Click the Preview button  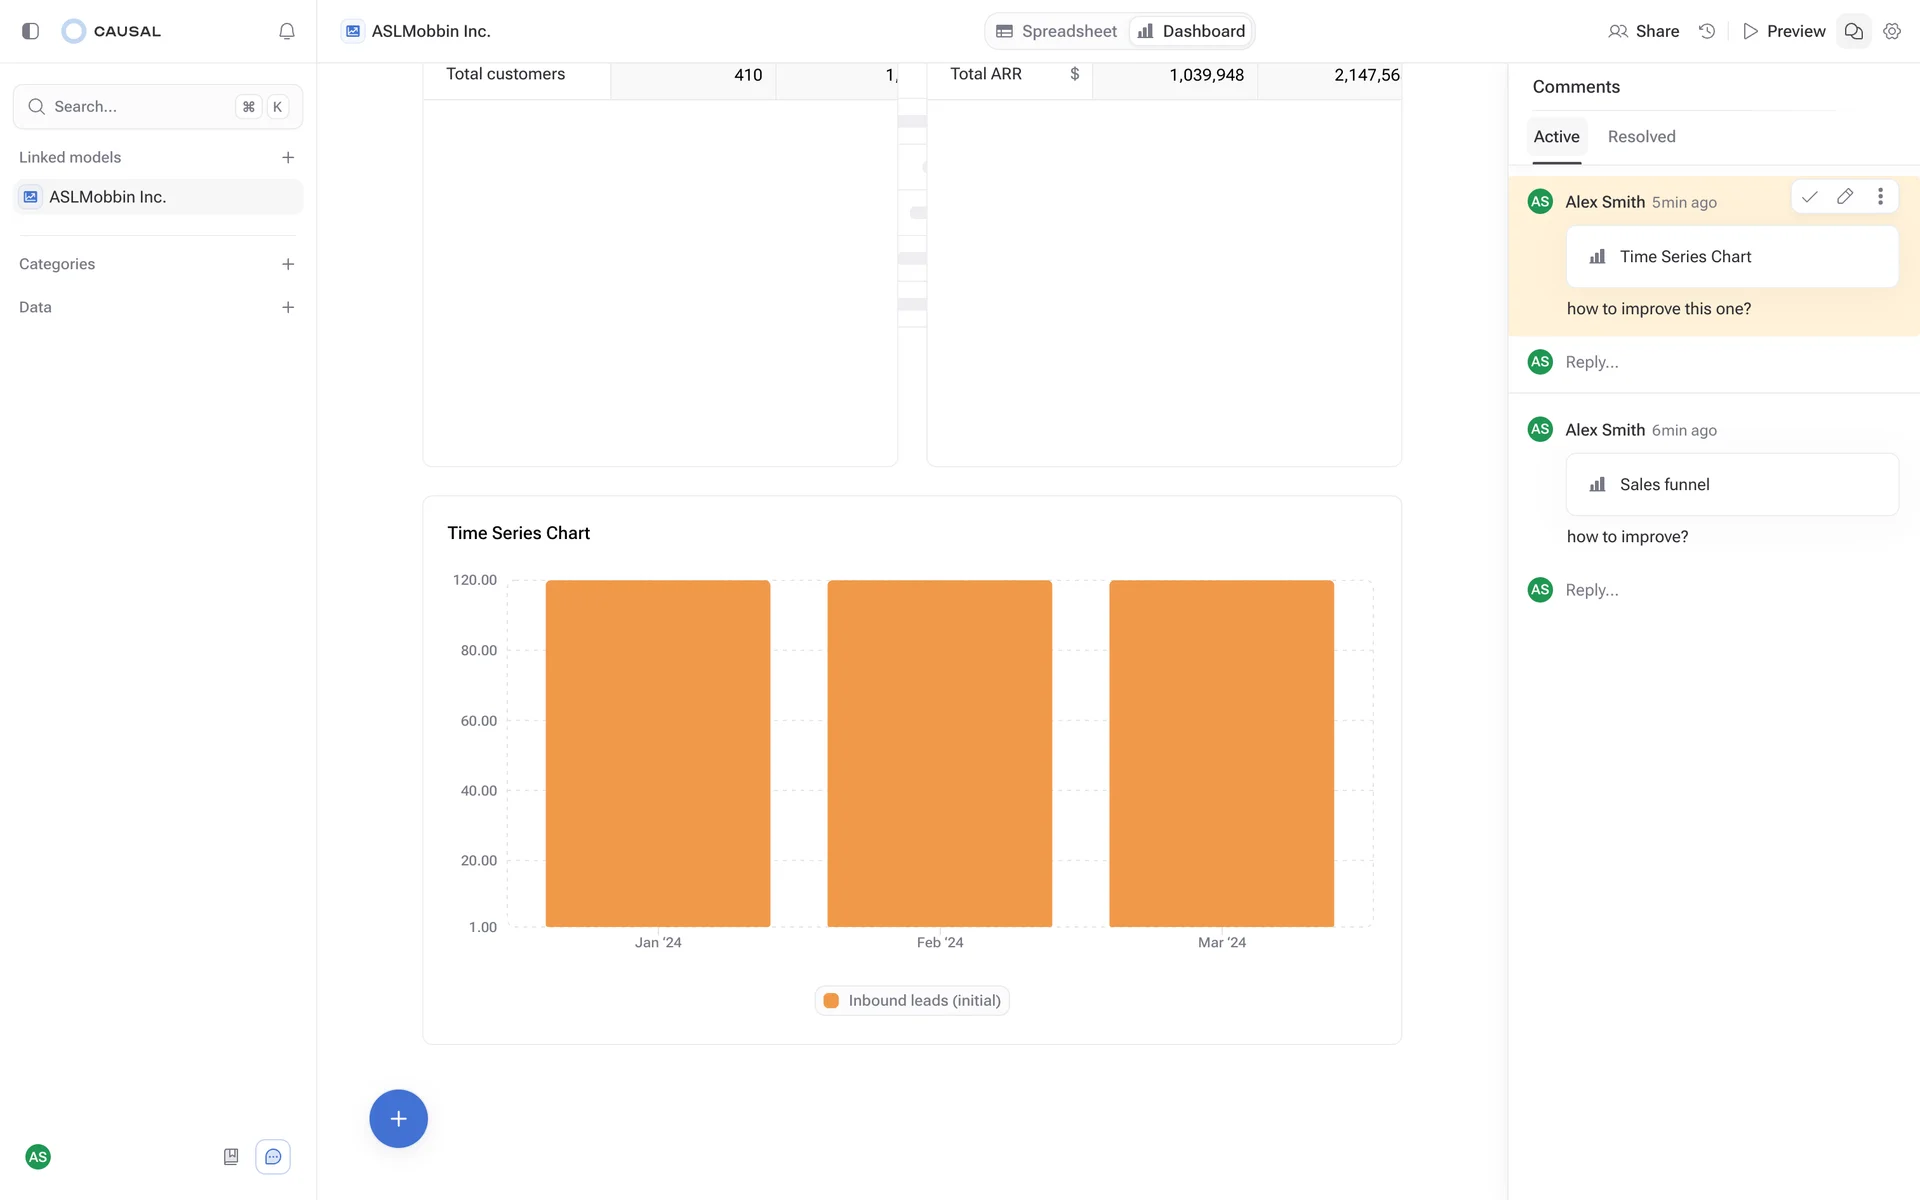1784,31
